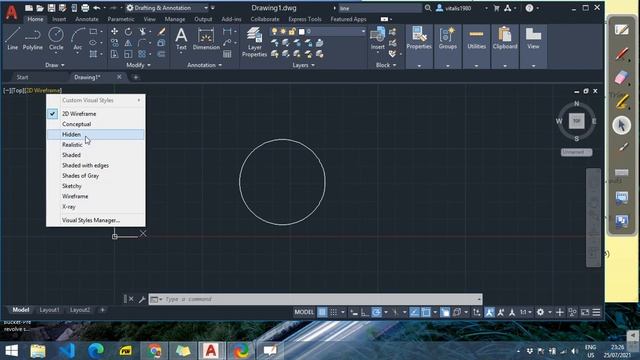Viewport: 640px width, 360px height.
Task: Click the command line customize wrench icon
Action: click(x=142, y=299)
